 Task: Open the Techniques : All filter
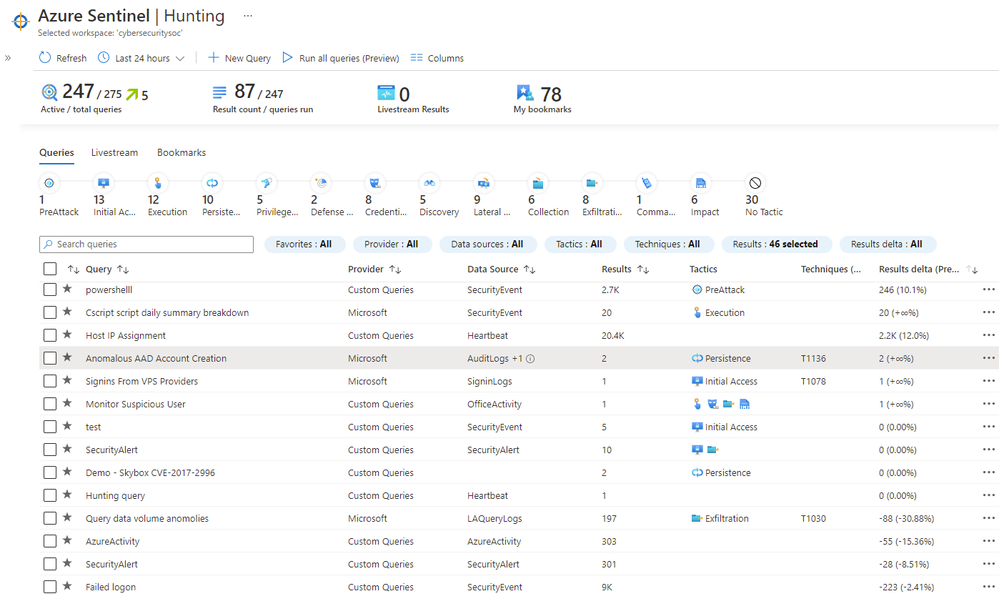coord(667,244)
